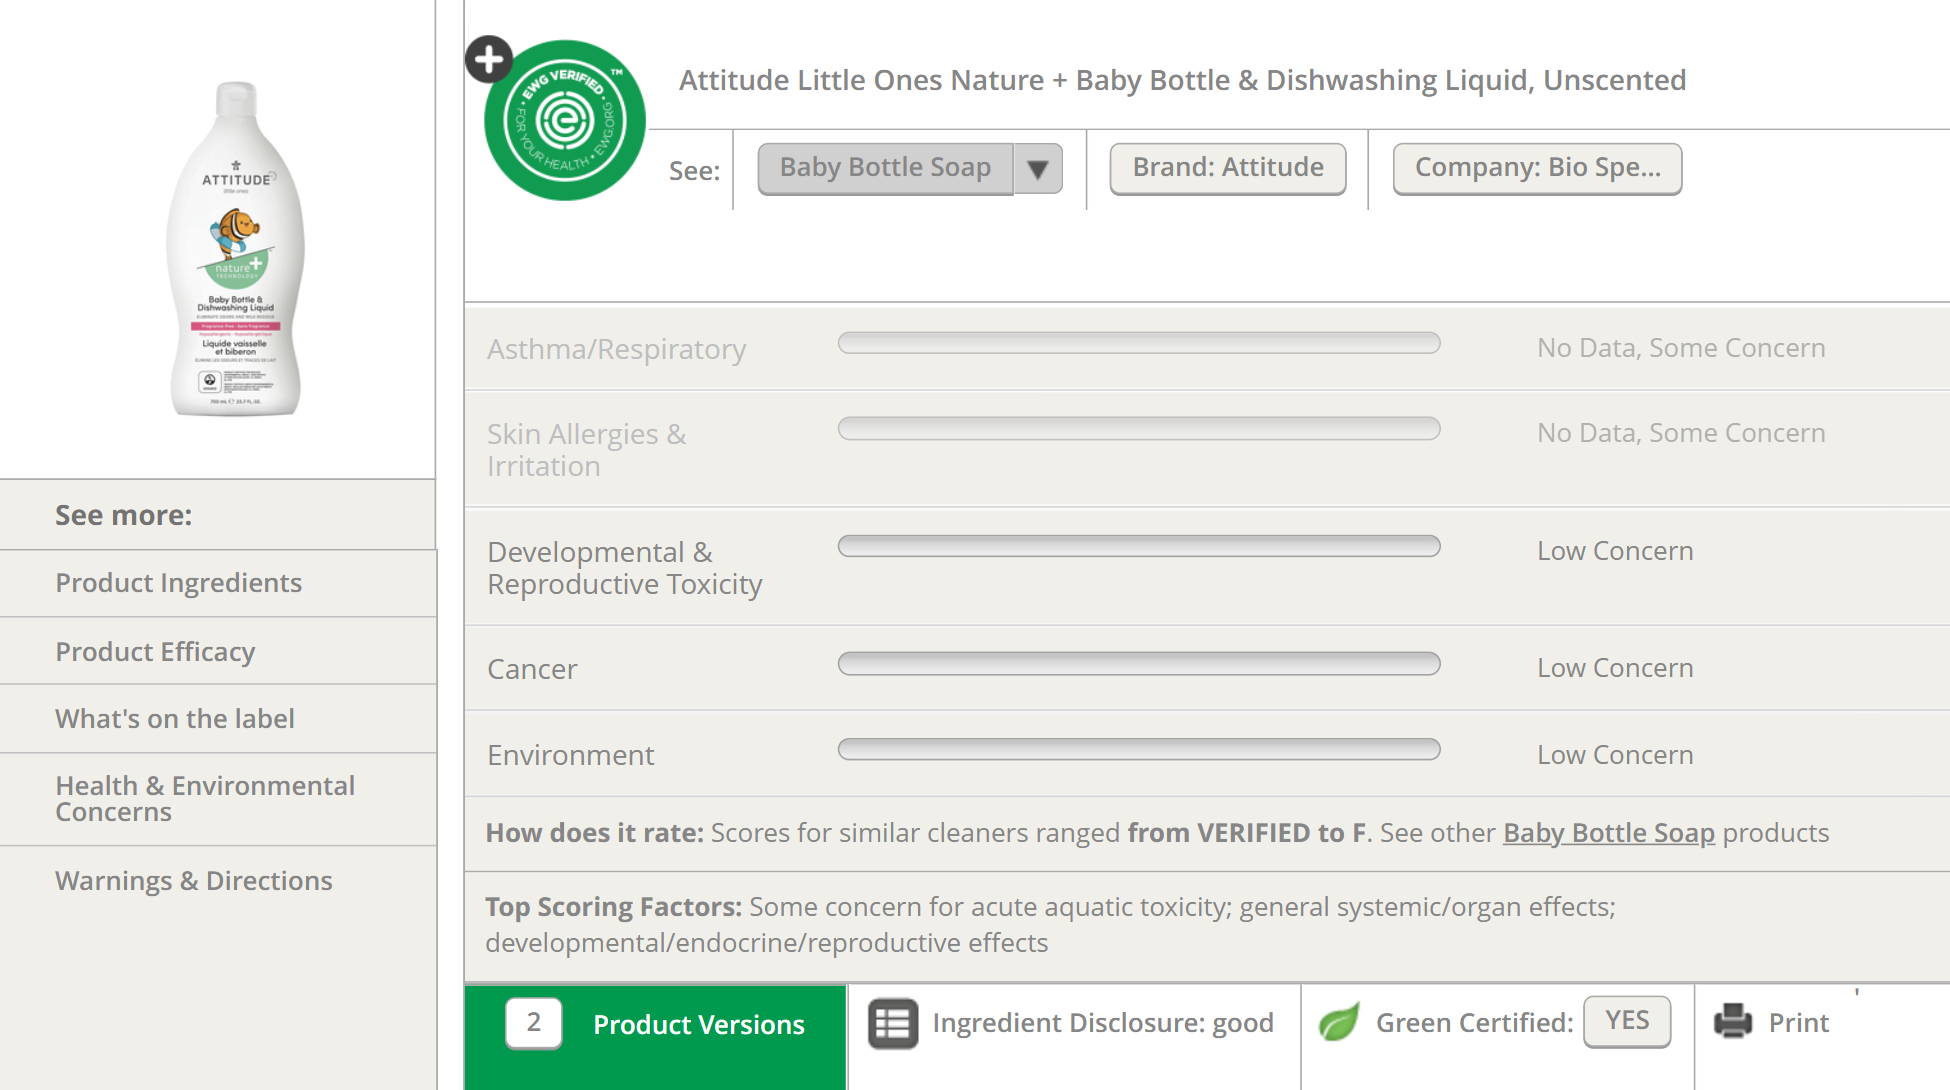Open the Baby Bottle Soap dropdown arrow

[x=1038, y=169]
